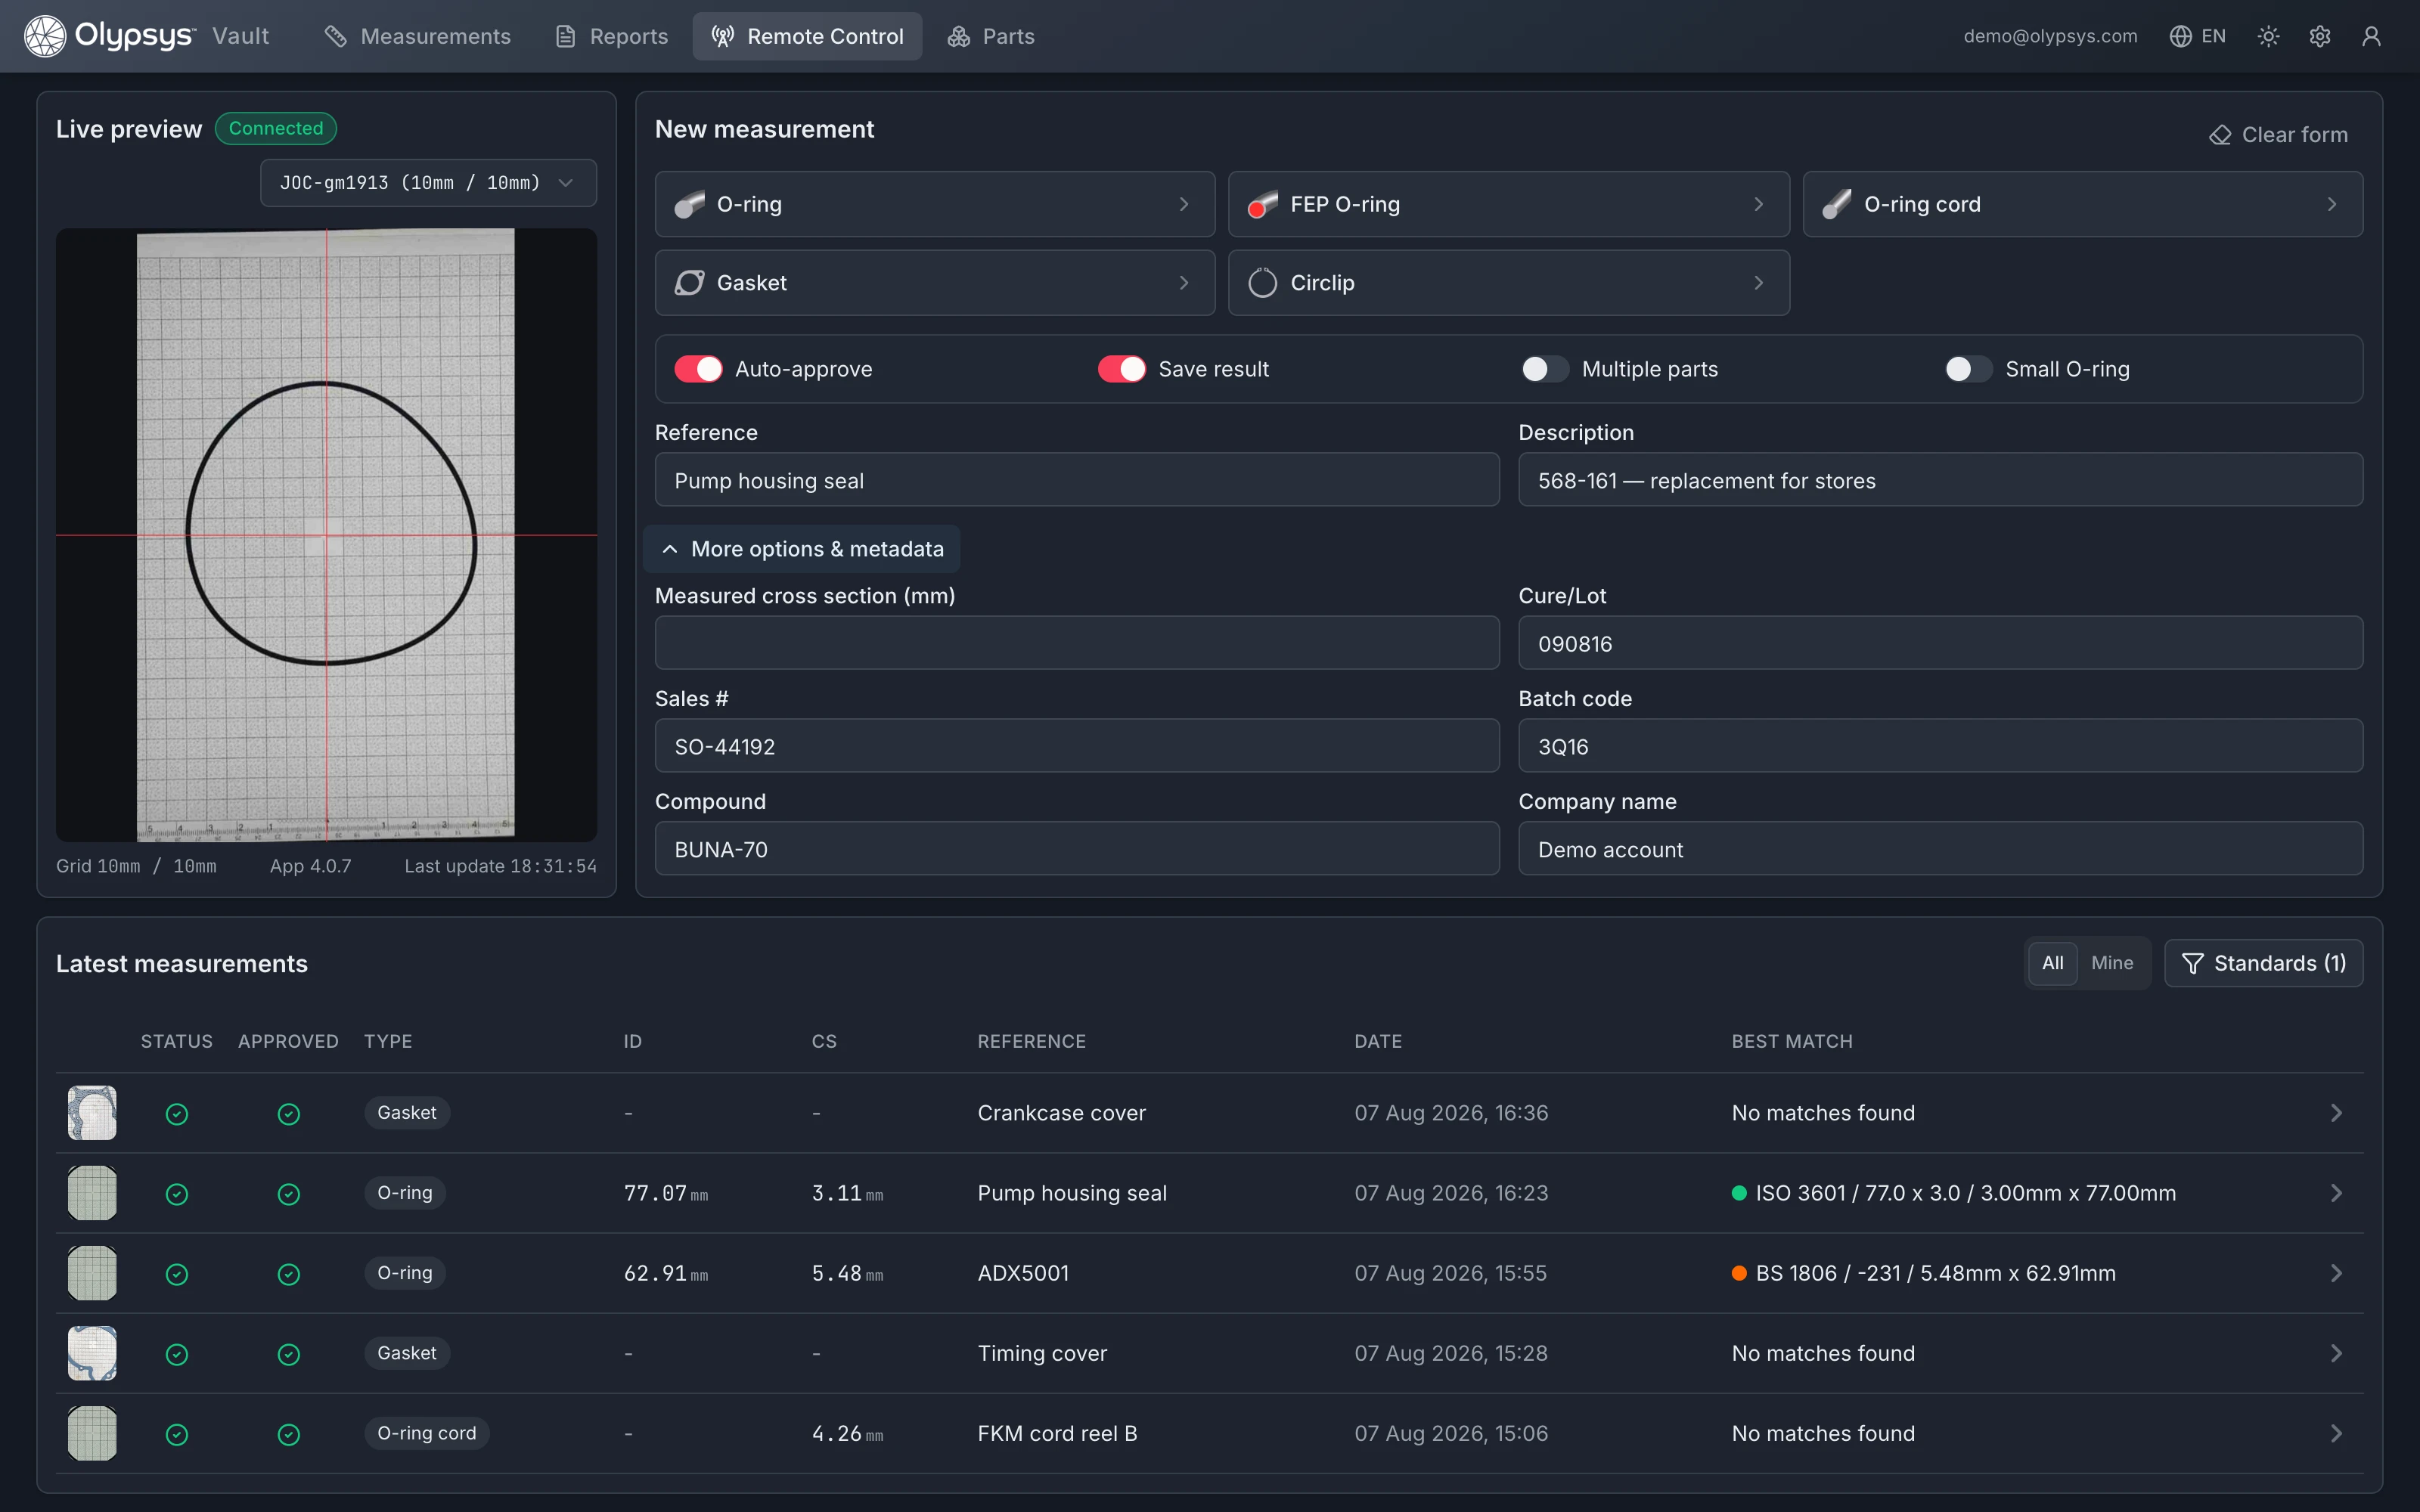This screenshot has width=2420, height=1512.
Task: Switch theme with the sun icon
Action: (x=2268, y=36)
